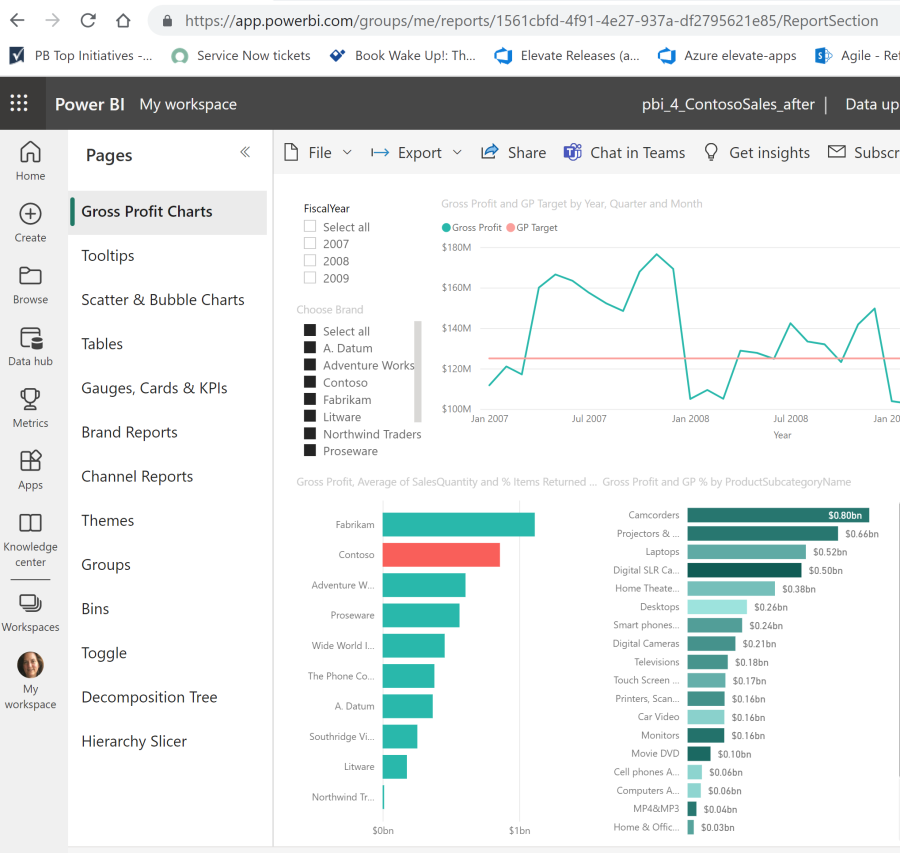Select the Fabrikam bar in brand chart
Screen dimensions: 900x853
coord(459,525)
